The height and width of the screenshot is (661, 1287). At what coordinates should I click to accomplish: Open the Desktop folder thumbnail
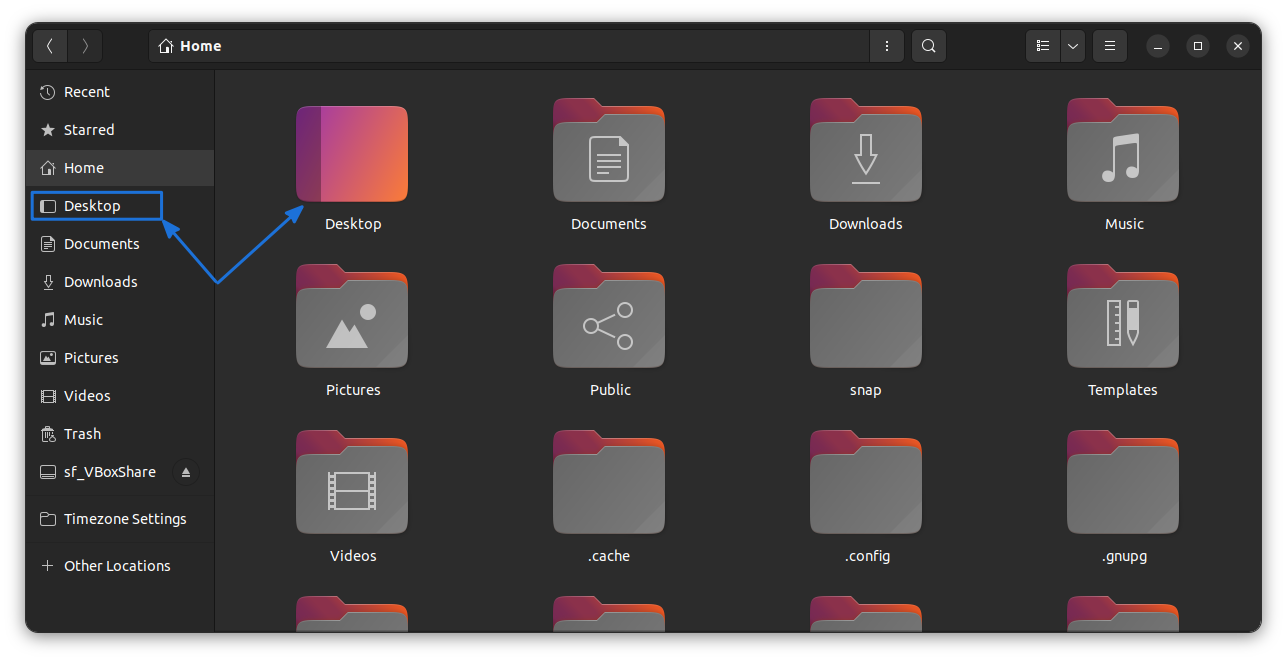coord(352,153)
